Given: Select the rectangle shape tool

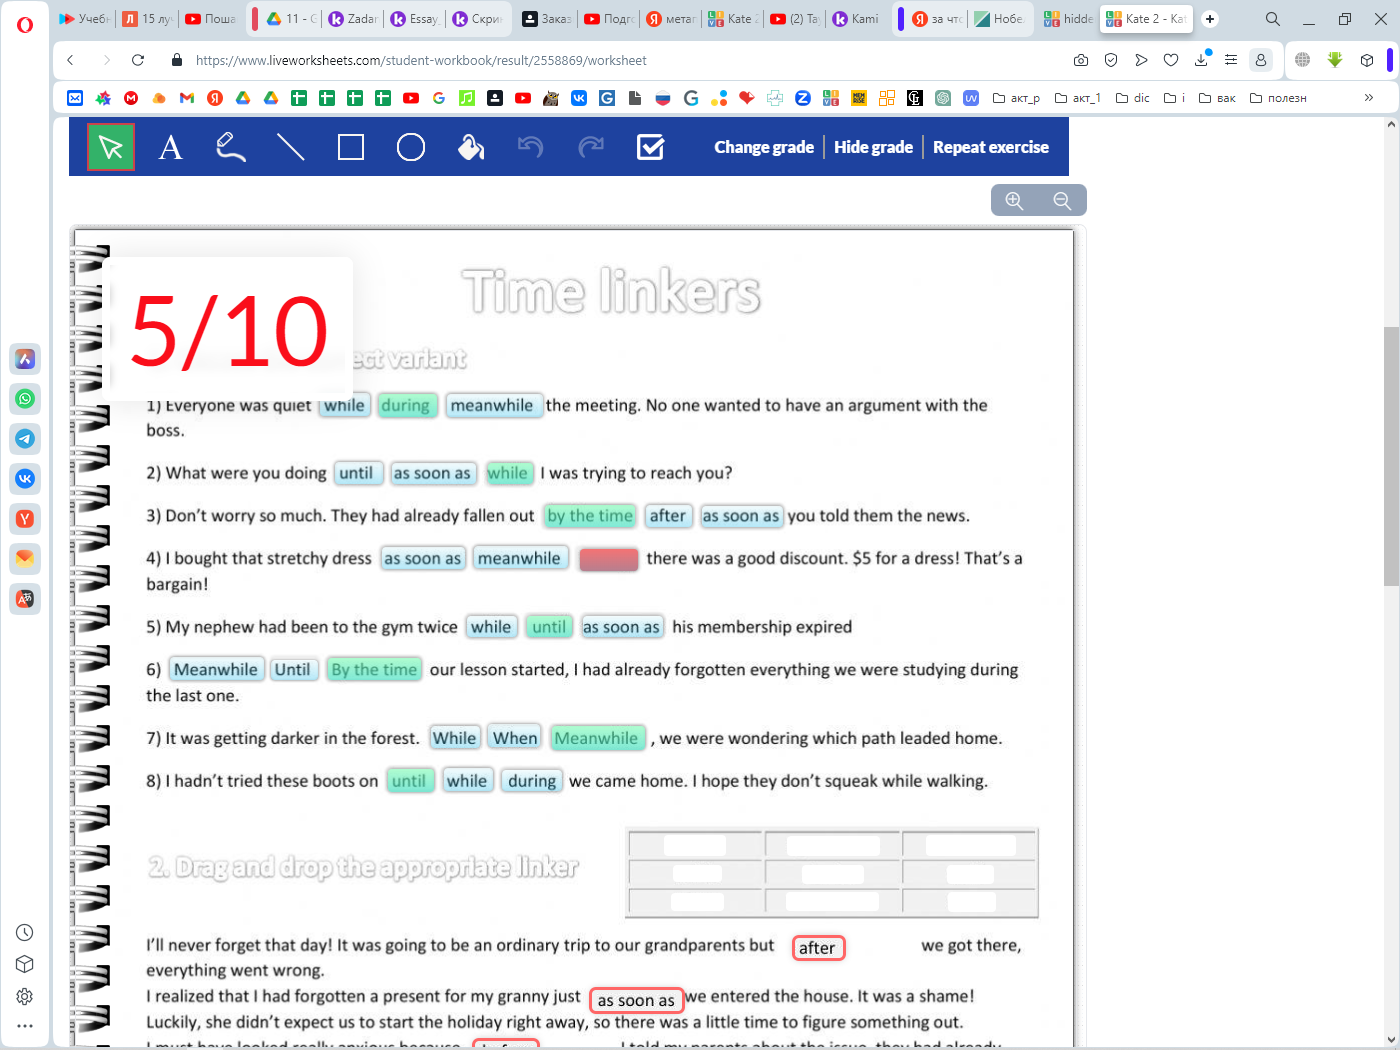Looking at the screenshot, I should pos(351,148).
